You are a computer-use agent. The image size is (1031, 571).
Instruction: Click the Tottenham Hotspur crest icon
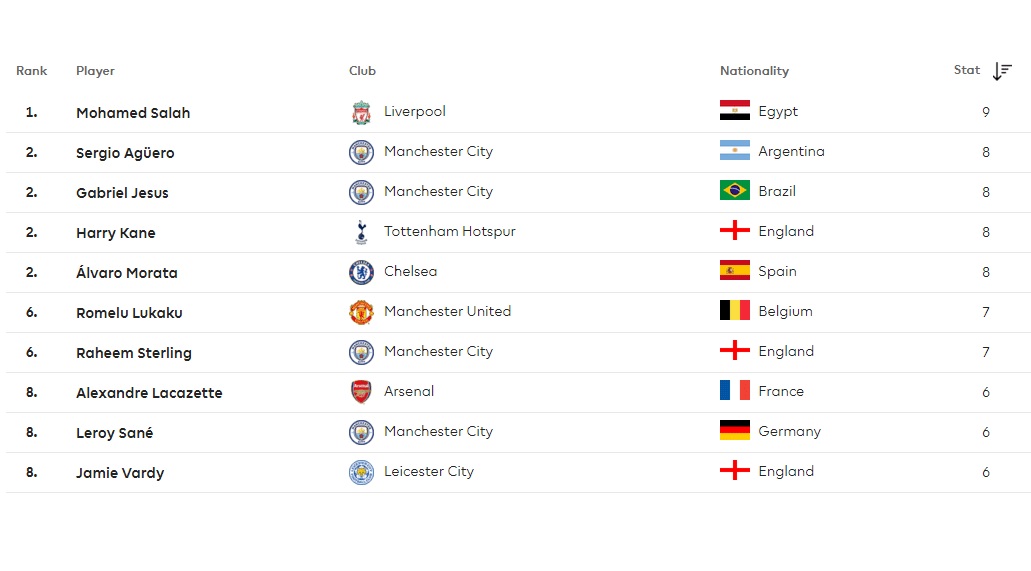coord(361,232)
